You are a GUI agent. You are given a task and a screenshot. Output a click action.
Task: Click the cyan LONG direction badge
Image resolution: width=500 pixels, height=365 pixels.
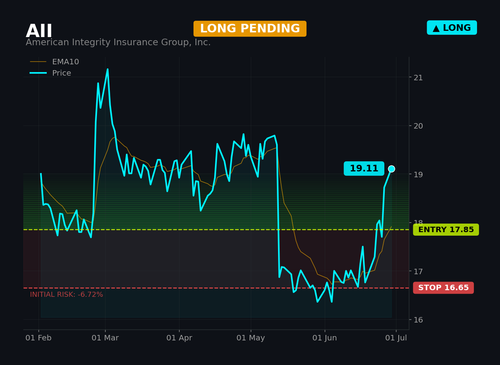(x=452, y=28)
